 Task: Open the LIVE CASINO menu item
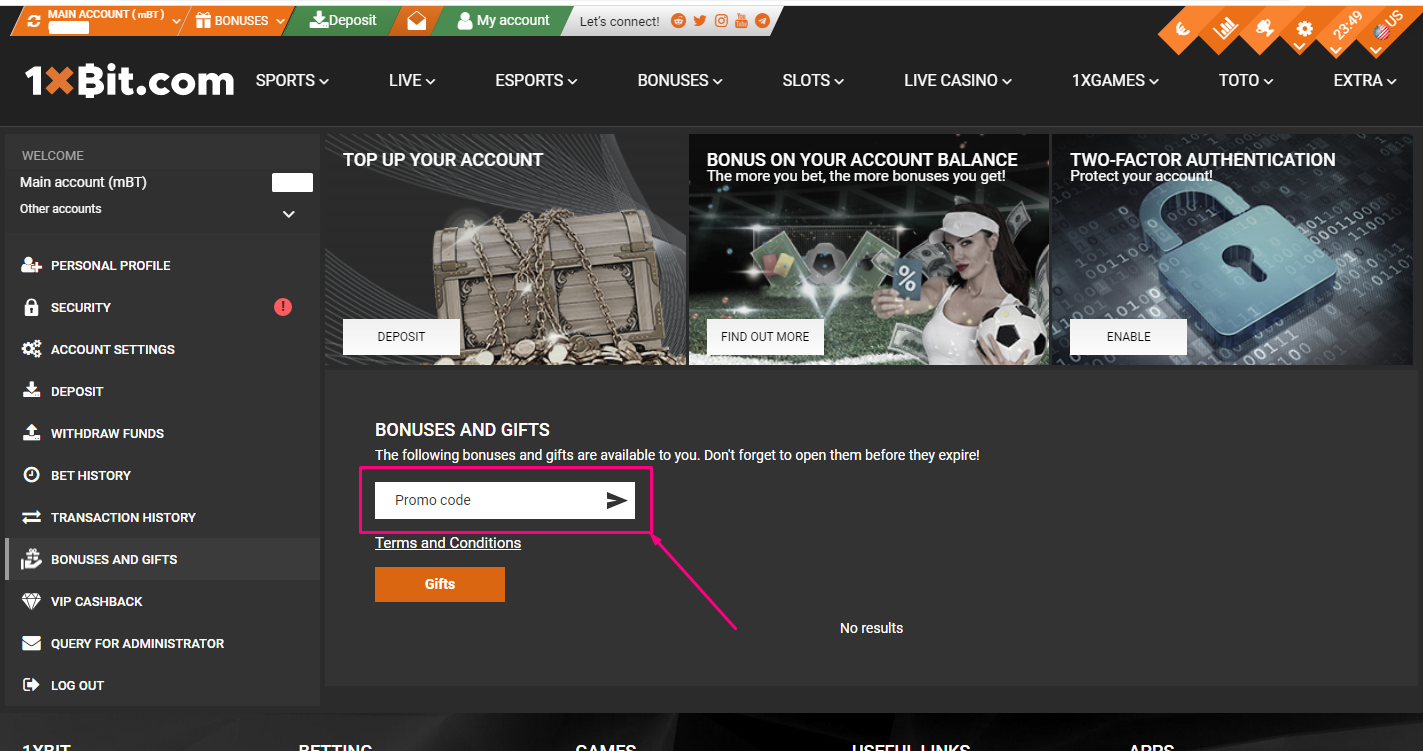956,80
